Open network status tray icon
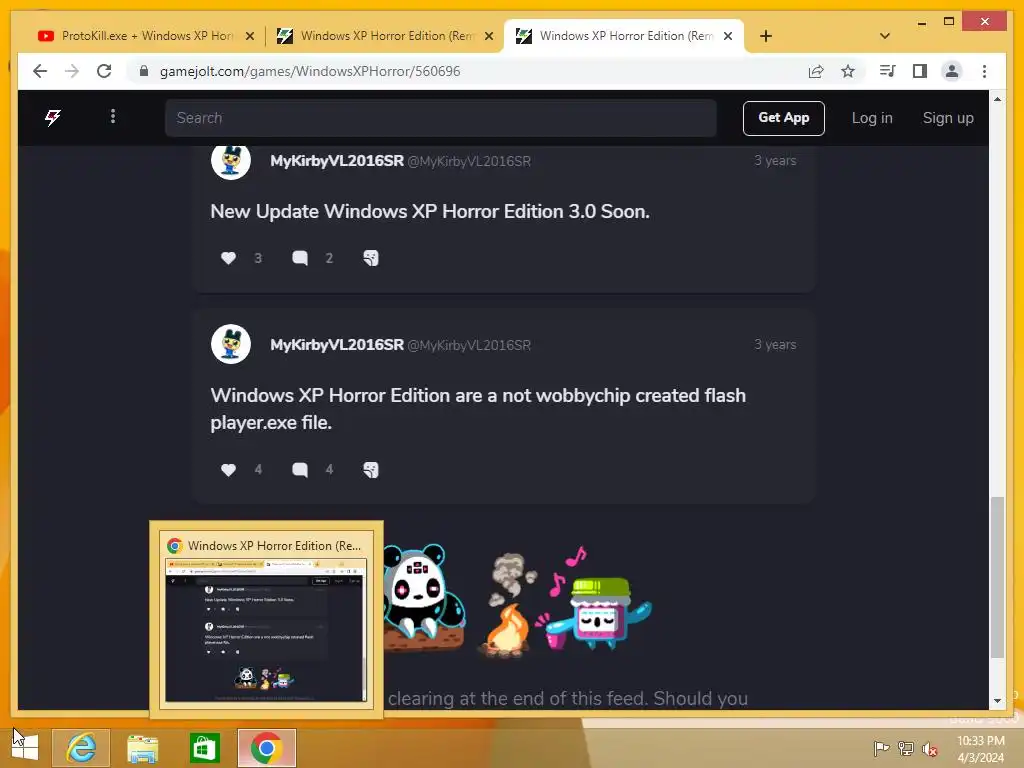 coord(906,748)
